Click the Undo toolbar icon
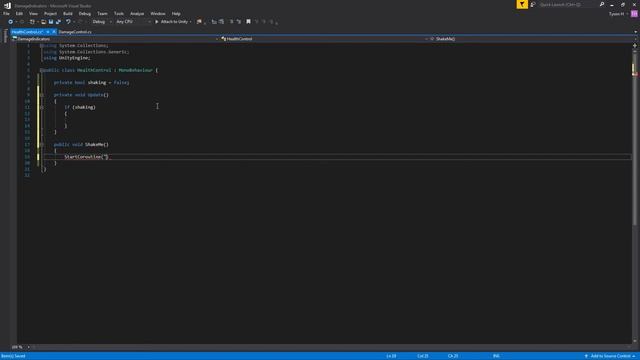Viewport: 640px width, 360px height. (68, 22)
